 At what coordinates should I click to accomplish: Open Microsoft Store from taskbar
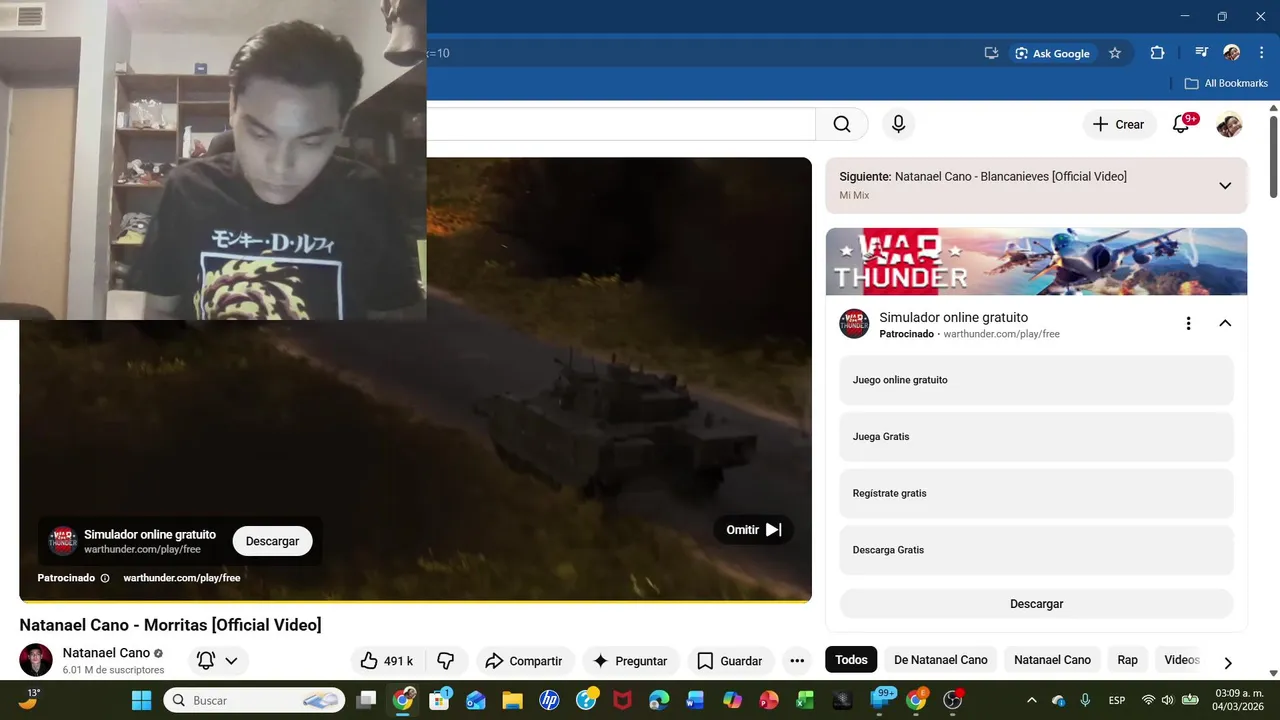tap(439, 700)
